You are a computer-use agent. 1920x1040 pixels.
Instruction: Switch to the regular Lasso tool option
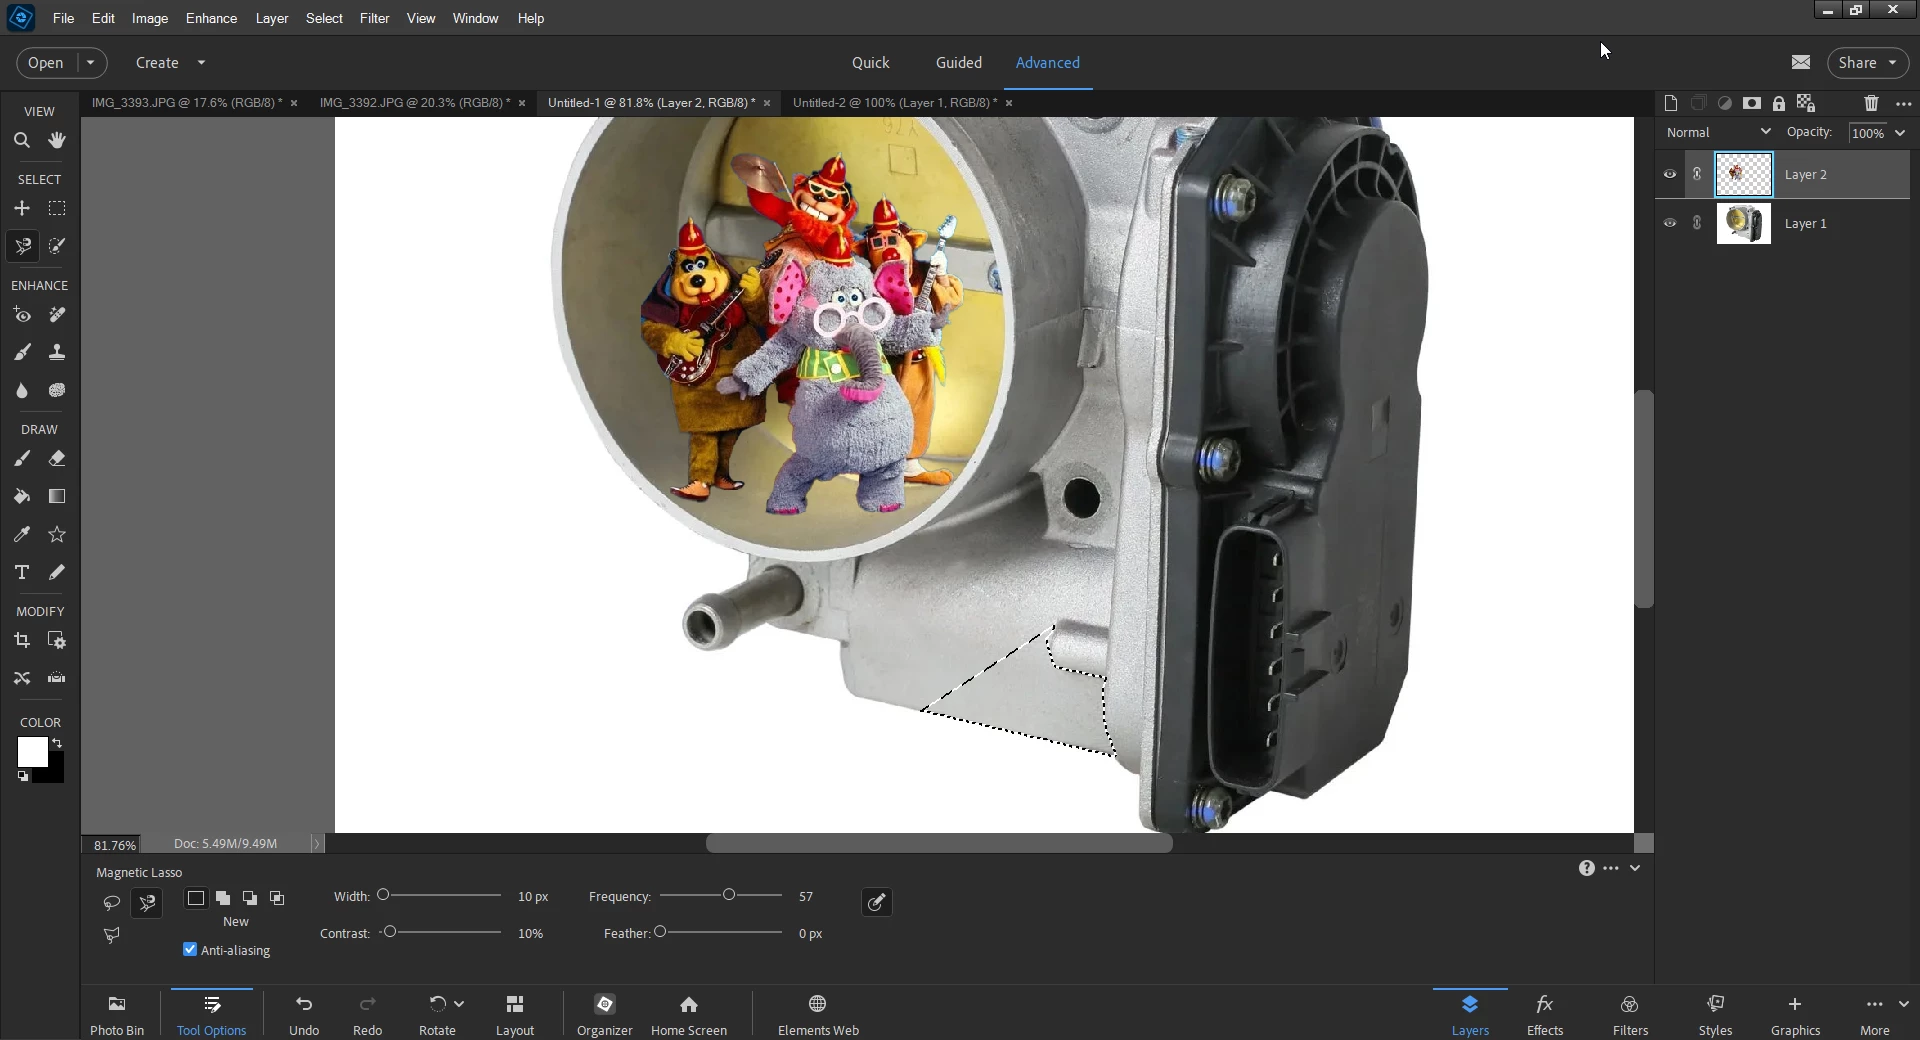tap(111, 903)
